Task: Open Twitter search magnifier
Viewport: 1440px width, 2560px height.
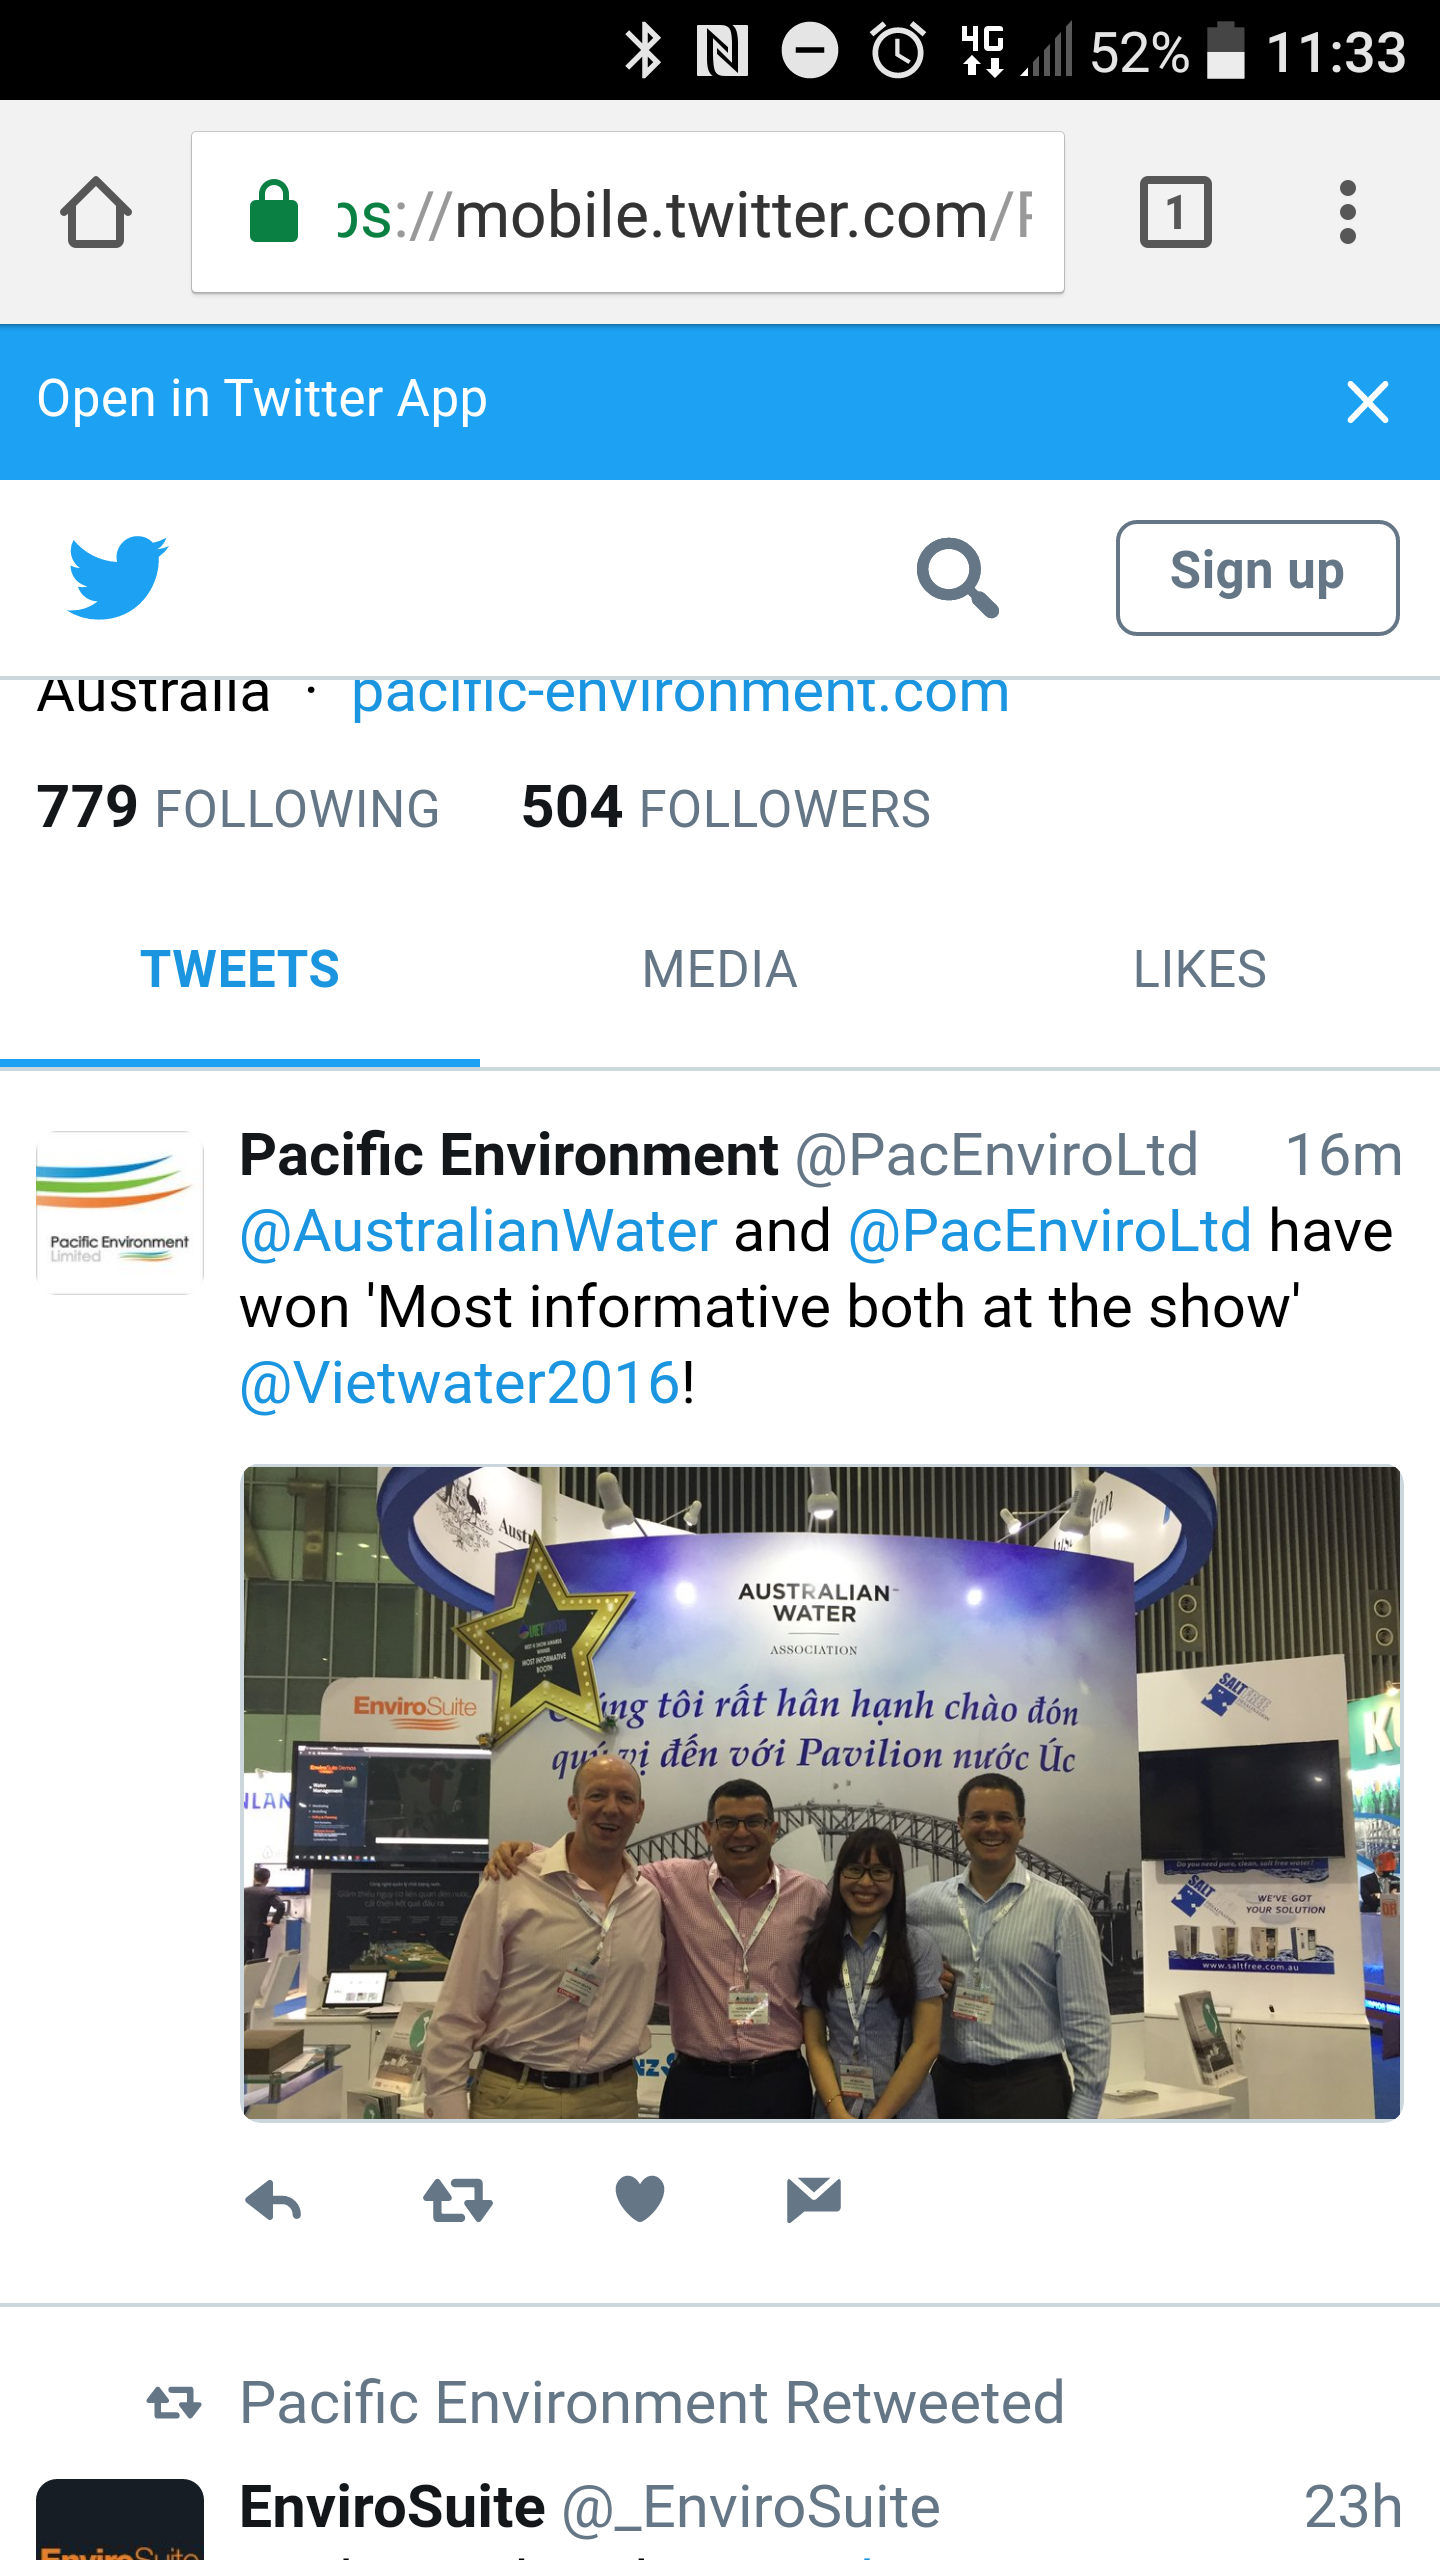Action: click(x=957, y=578)
